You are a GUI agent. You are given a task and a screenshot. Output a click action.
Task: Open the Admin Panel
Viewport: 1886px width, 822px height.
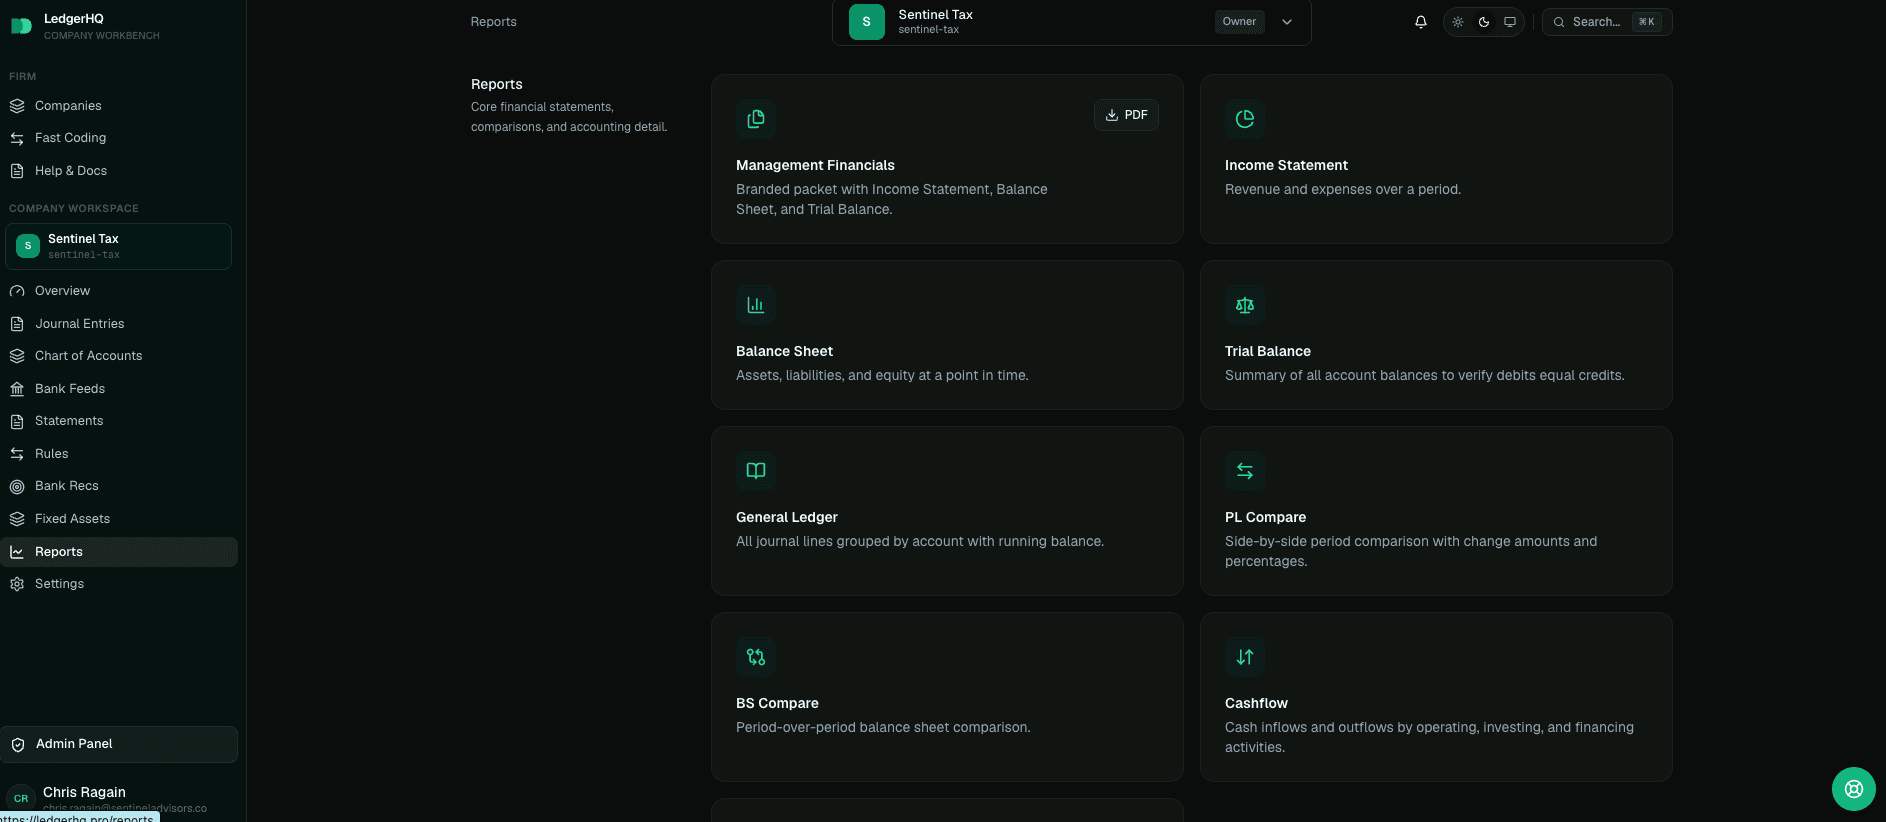119,744
